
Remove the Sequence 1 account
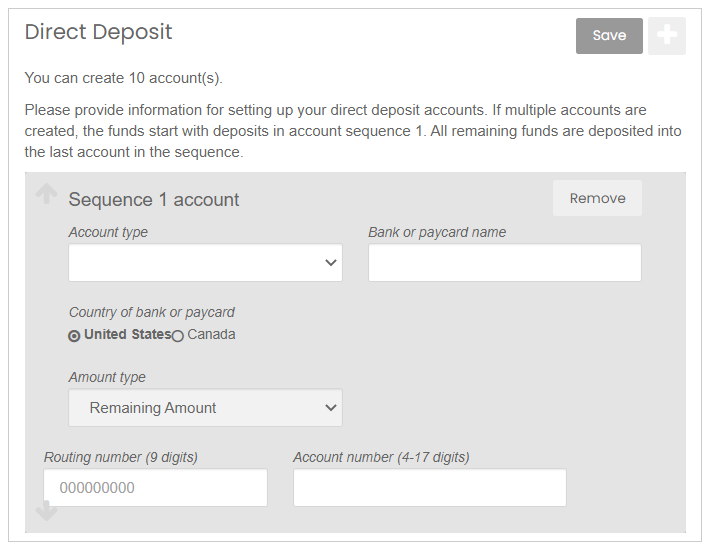(597, 198)
